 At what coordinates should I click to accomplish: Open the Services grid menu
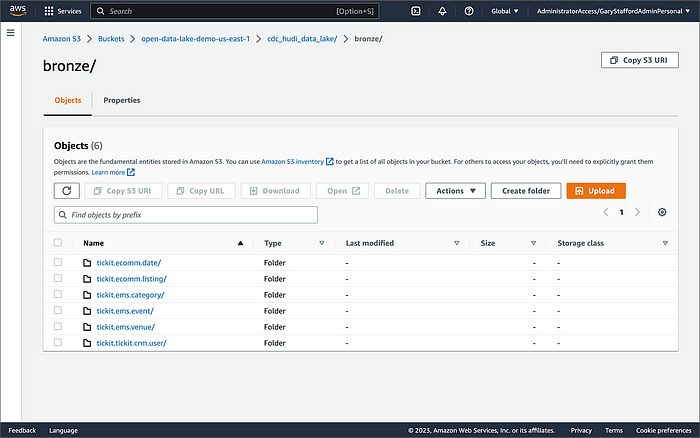point(63,11)
